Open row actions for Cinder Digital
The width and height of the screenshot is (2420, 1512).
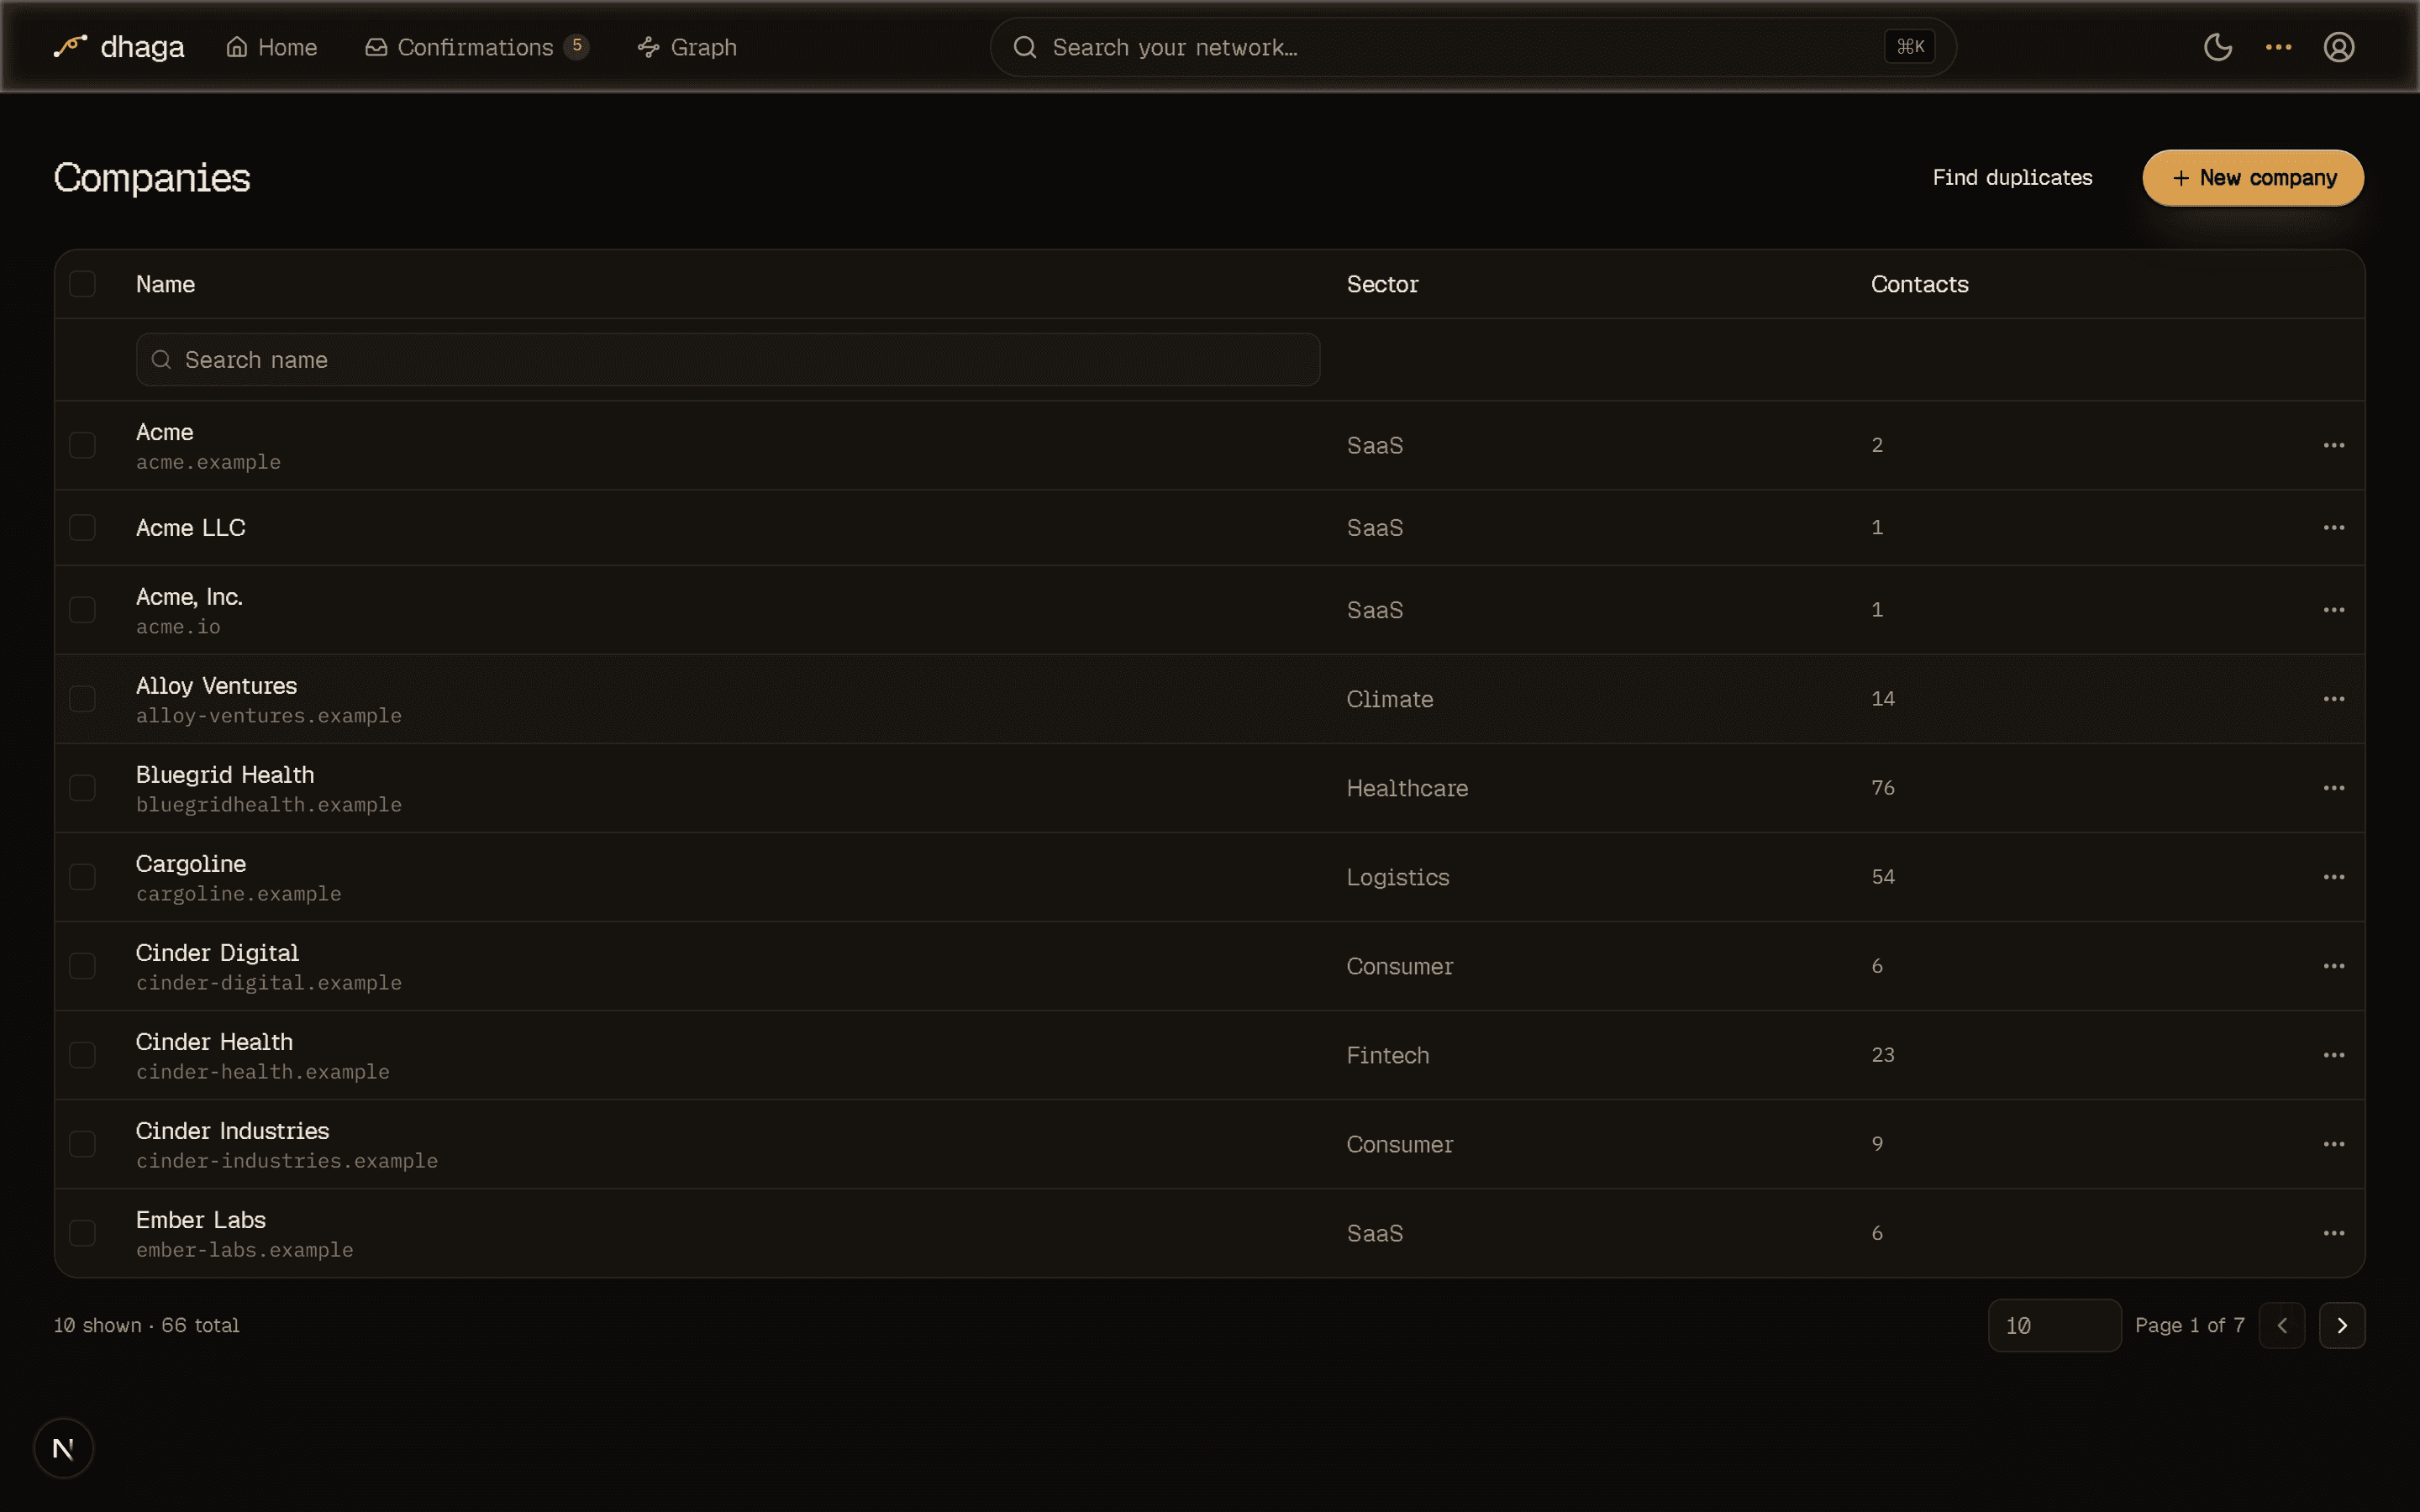pyautogui.click(x=2333, y=966)
